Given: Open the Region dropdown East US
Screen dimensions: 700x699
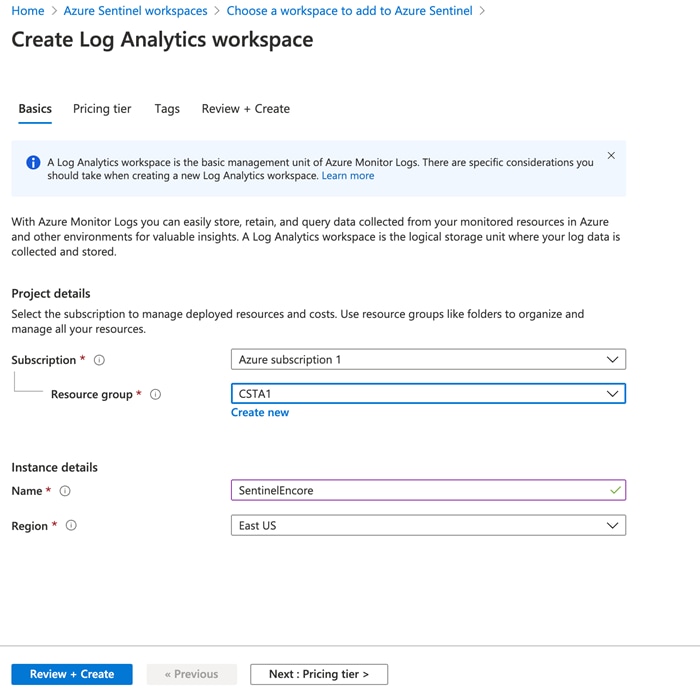Looking at the screenshot, I should [428, 525].
